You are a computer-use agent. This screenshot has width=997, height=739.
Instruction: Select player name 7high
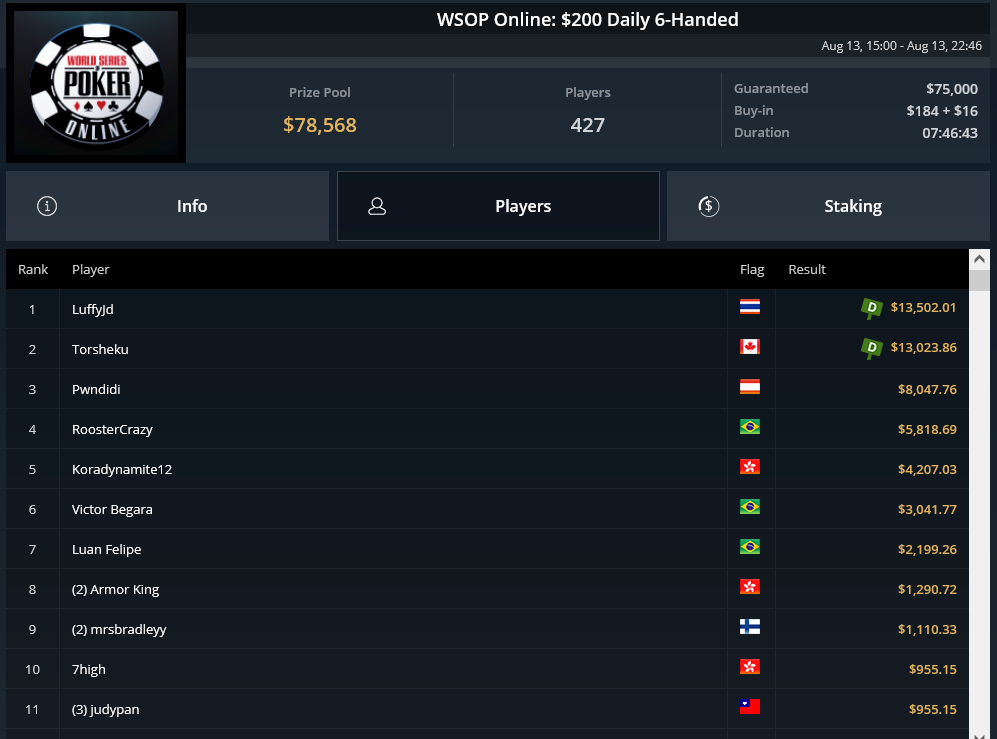pos(89,670)
